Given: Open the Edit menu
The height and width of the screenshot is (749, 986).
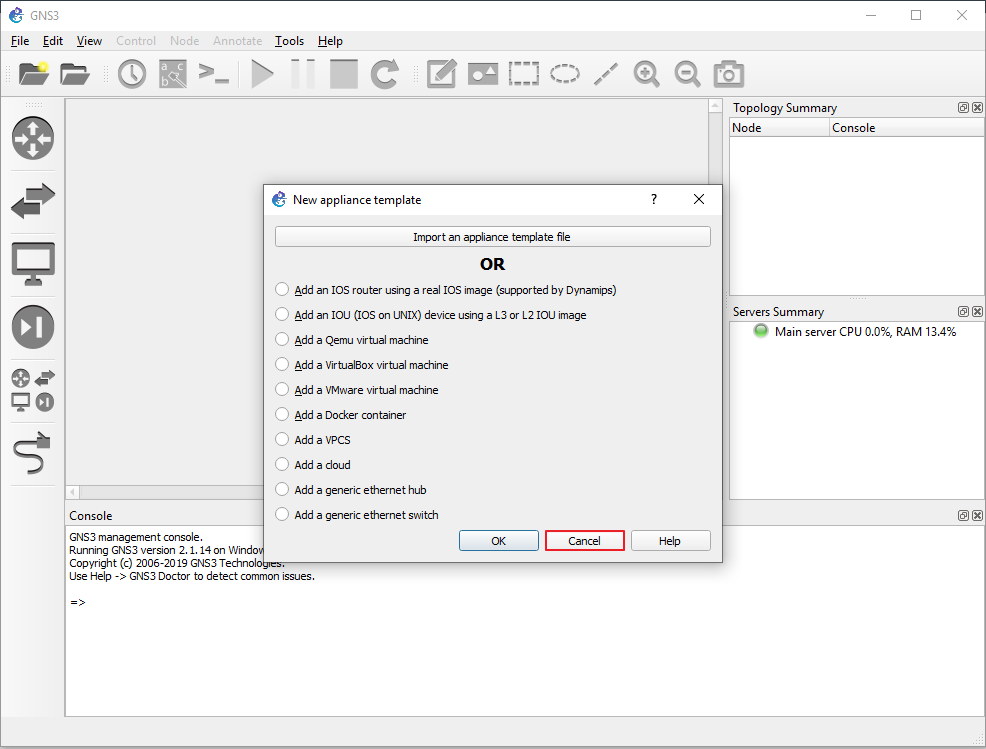Looking at the screenshot, I should [53, 41].
